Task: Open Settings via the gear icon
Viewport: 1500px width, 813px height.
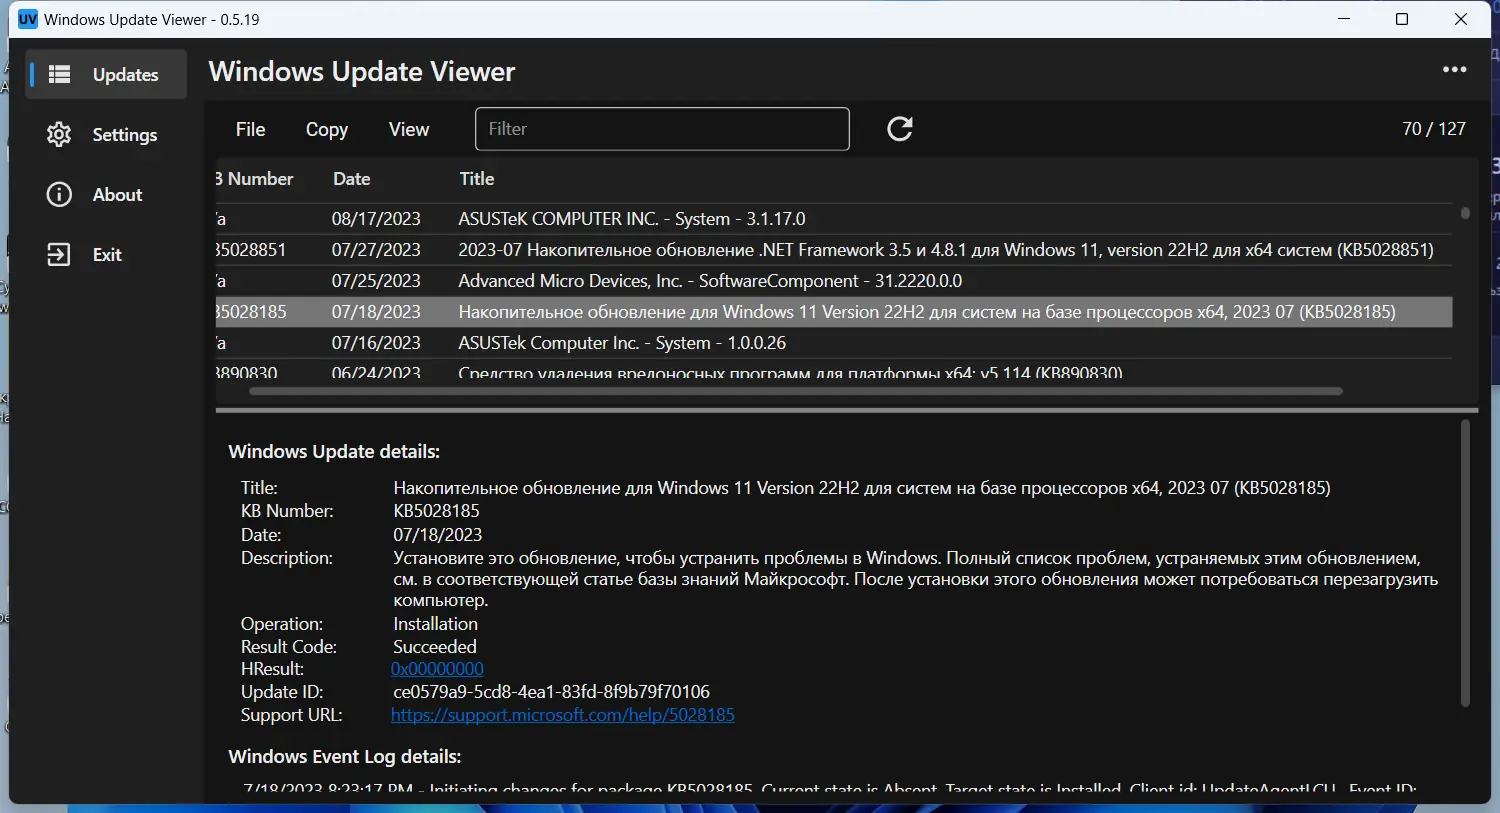Action: coord(60,135)
